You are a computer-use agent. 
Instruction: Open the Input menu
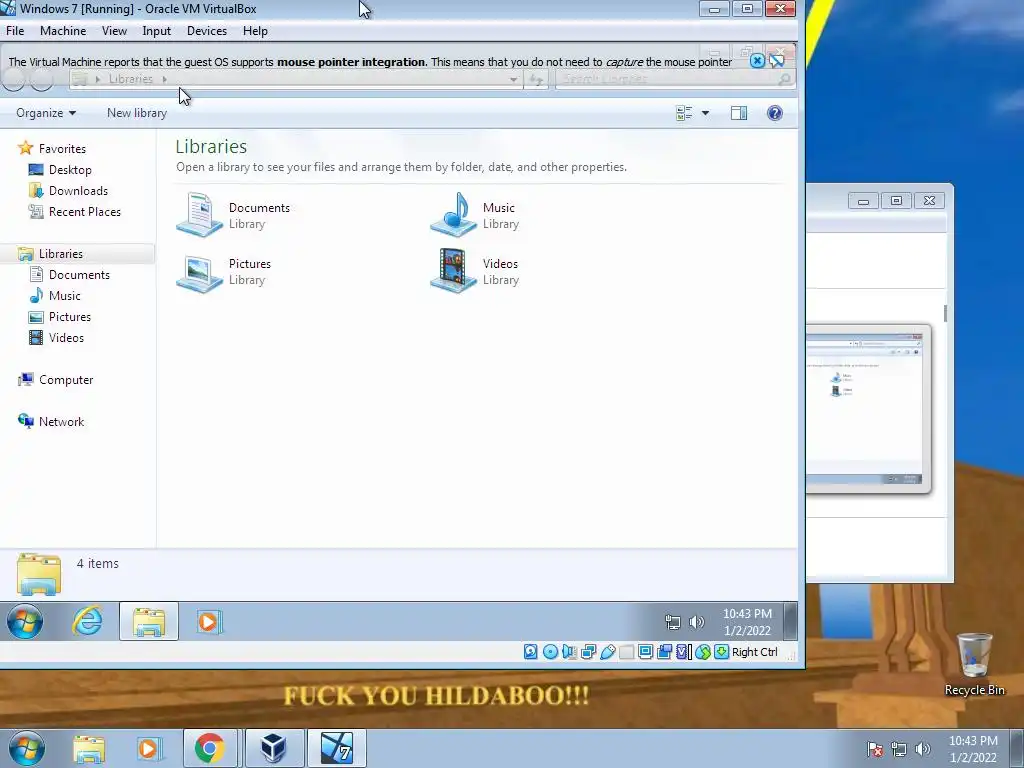click(x=157, y=31)
